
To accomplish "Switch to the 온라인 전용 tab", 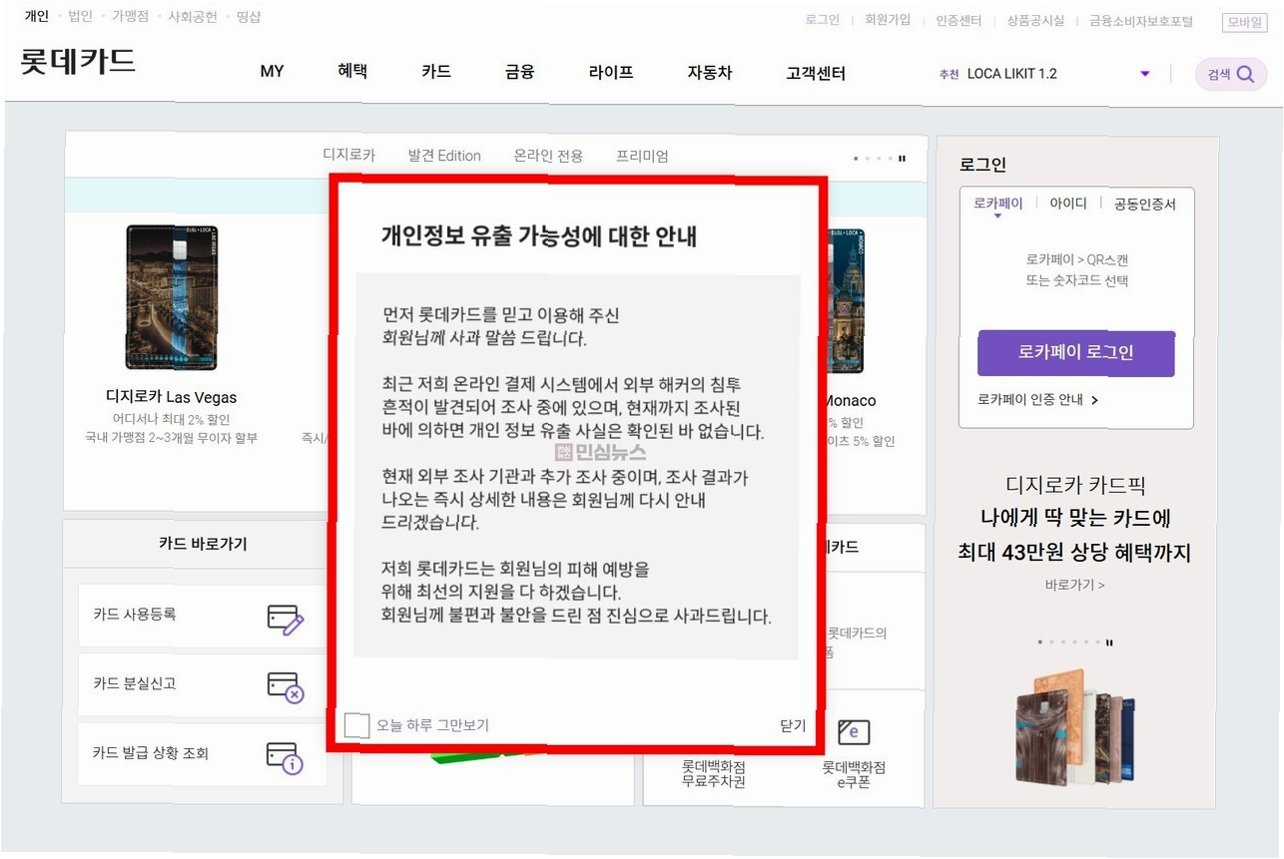I will 548,156.
